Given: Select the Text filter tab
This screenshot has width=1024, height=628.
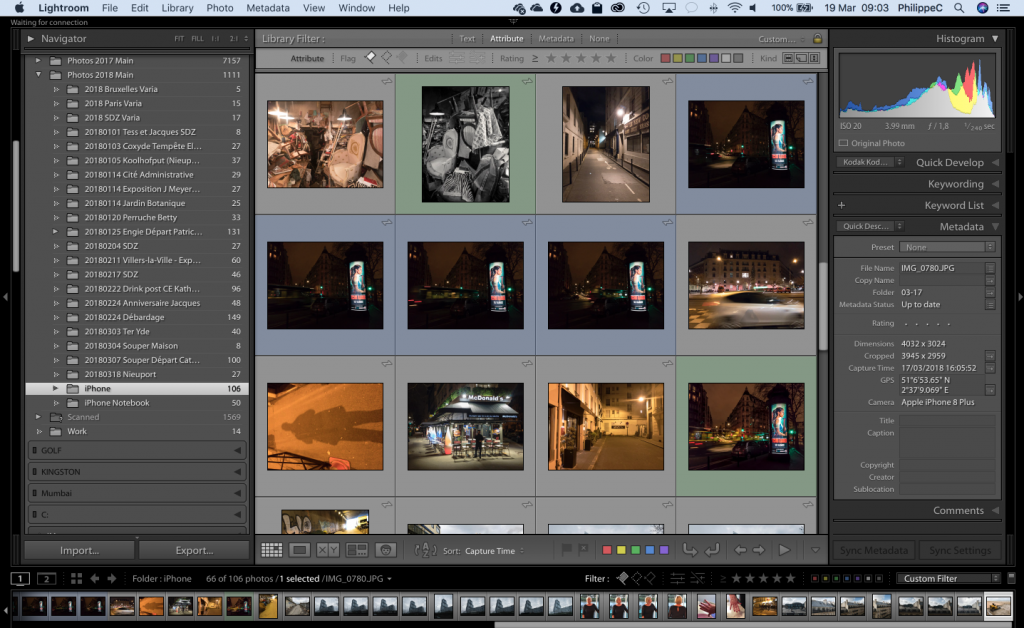Looking at the screenshot, I should pos(467,39).
